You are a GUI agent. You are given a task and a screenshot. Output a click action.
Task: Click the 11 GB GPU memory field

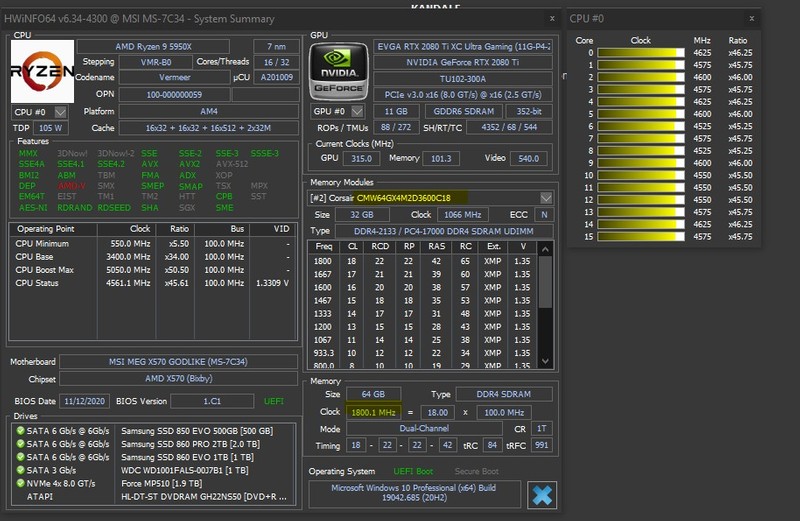tap(396, 111)
